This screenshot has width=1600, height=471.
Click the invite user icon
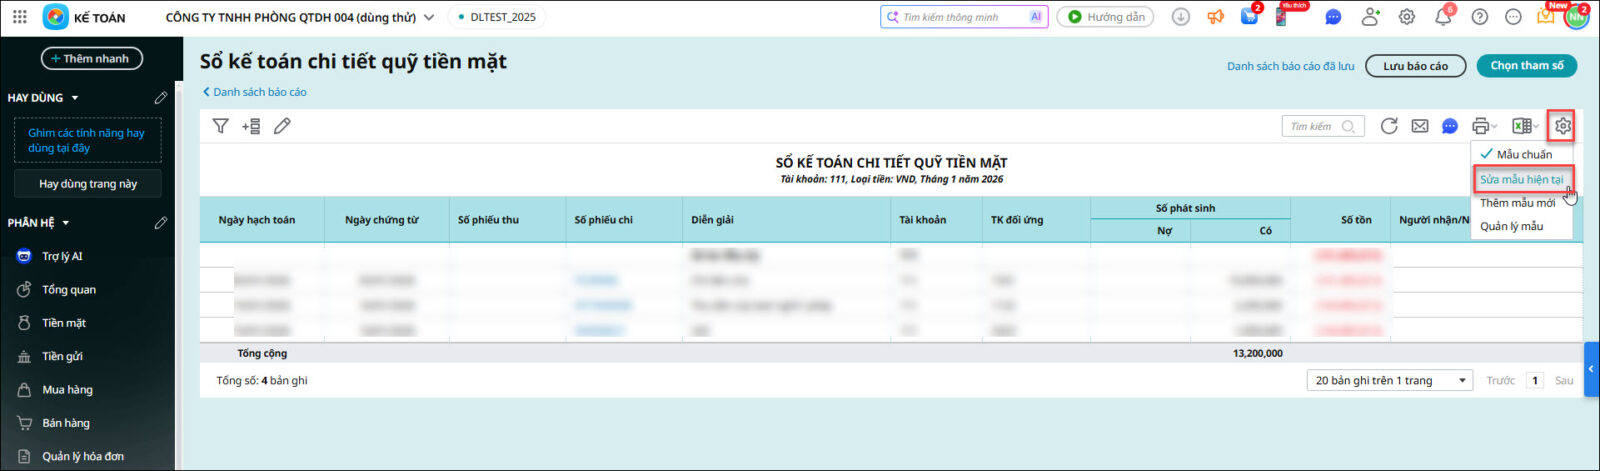tap(1370, 17)
